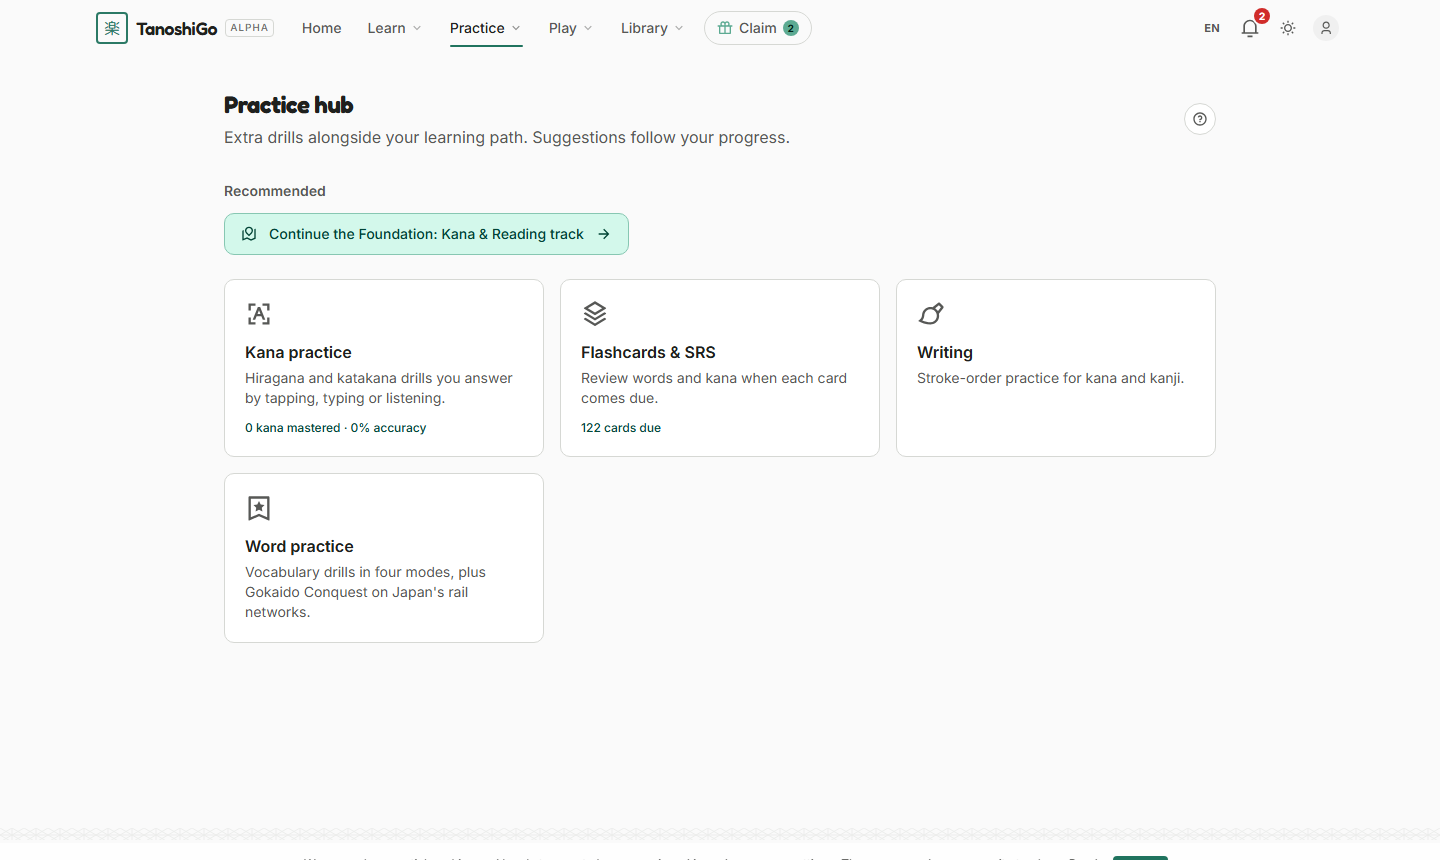Open the Writing card title
Screen dimensions: 1440x860
click(945, 352)
